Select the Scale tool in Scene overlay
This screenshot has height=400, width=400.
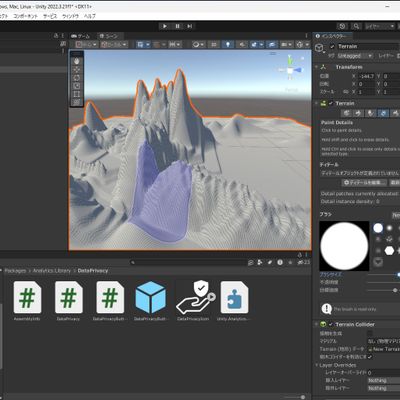(77, 86)
